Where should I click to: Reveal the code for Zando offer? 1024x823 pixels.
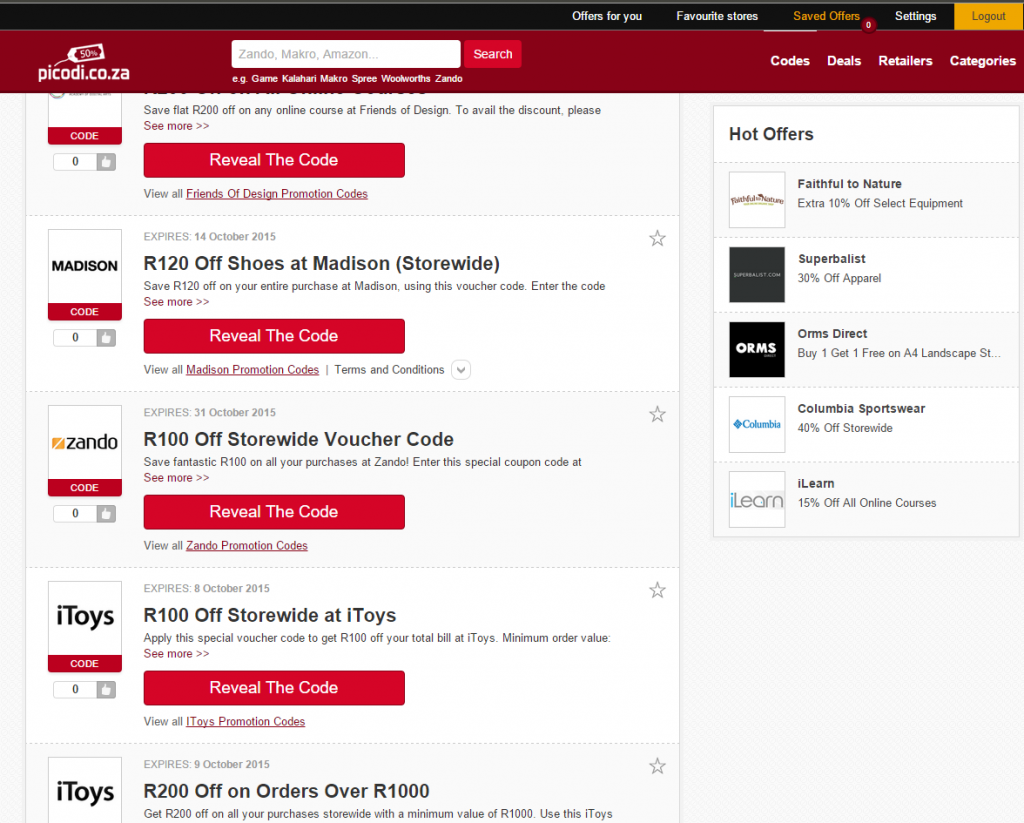(274, 511)
